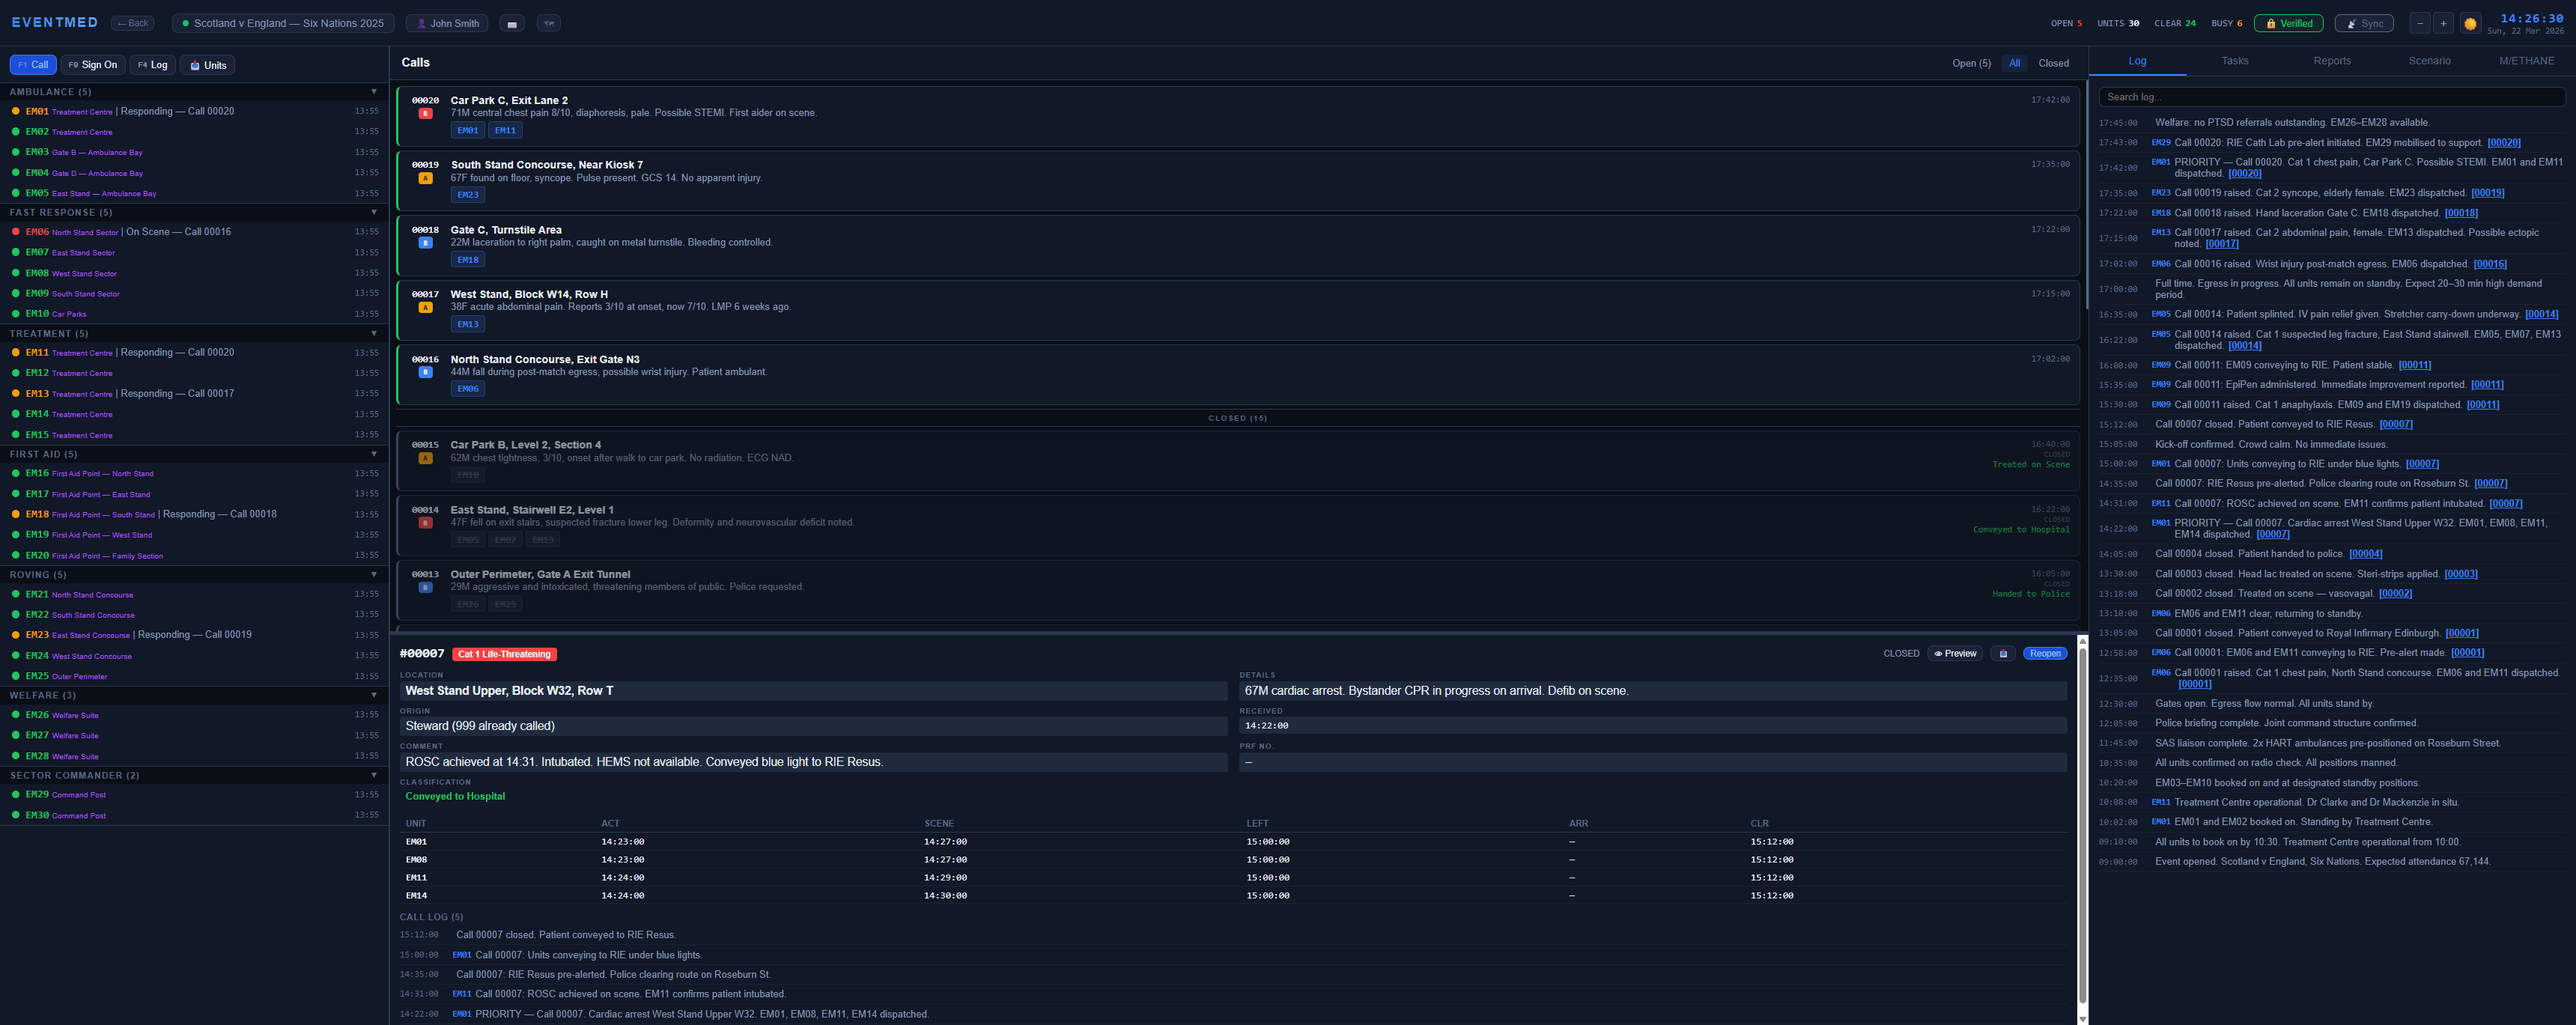Open the Units panel

[x=207, y=64]
